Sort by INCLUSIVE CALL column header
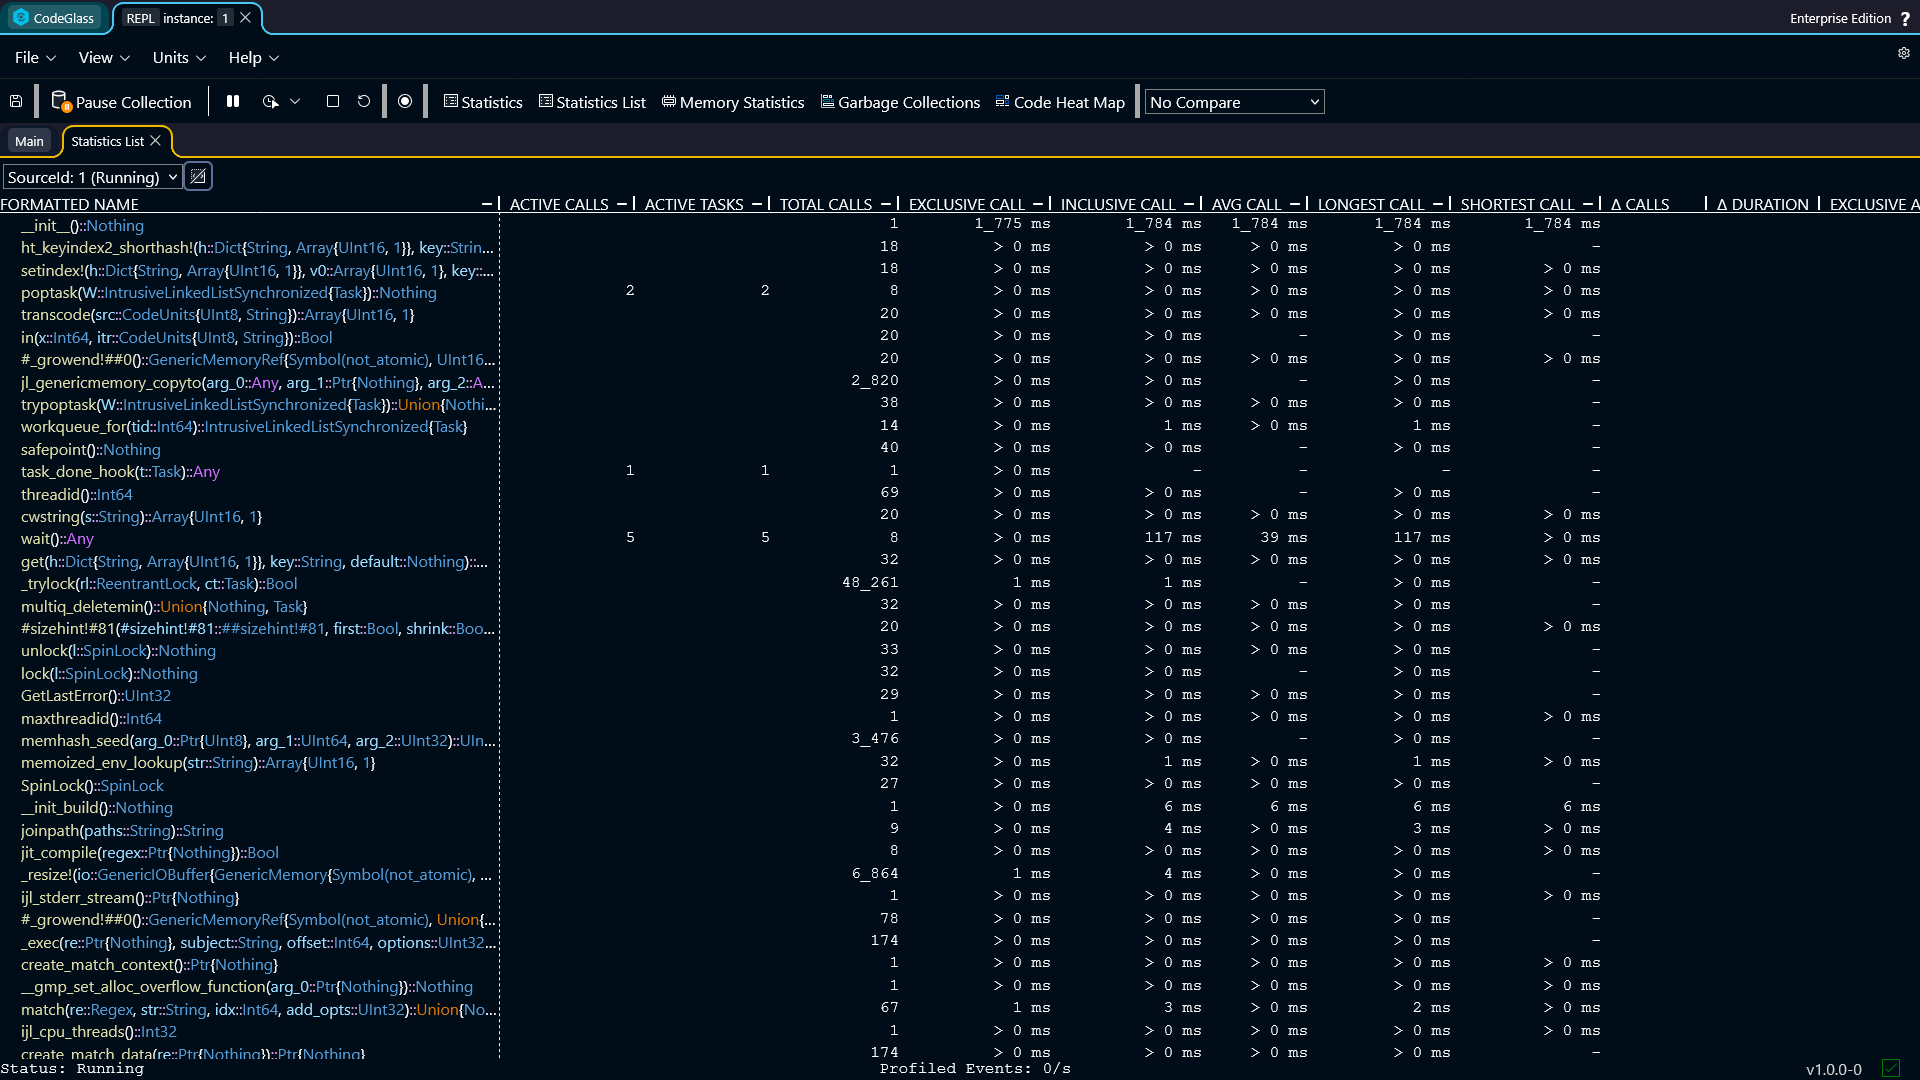 (x=1118, y=204)
